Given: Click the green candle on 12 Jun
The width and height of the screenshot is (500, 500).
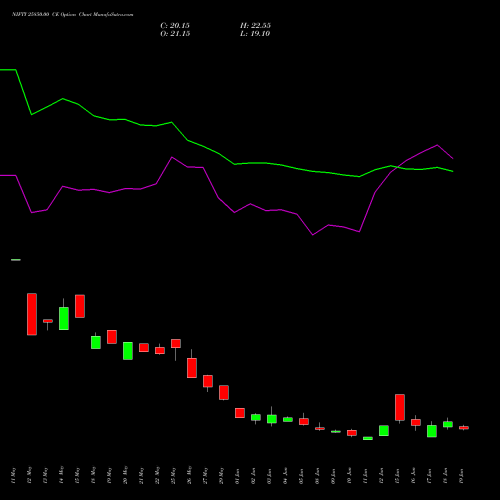Looking at the screenshot, I should click(x=384, y=430).
